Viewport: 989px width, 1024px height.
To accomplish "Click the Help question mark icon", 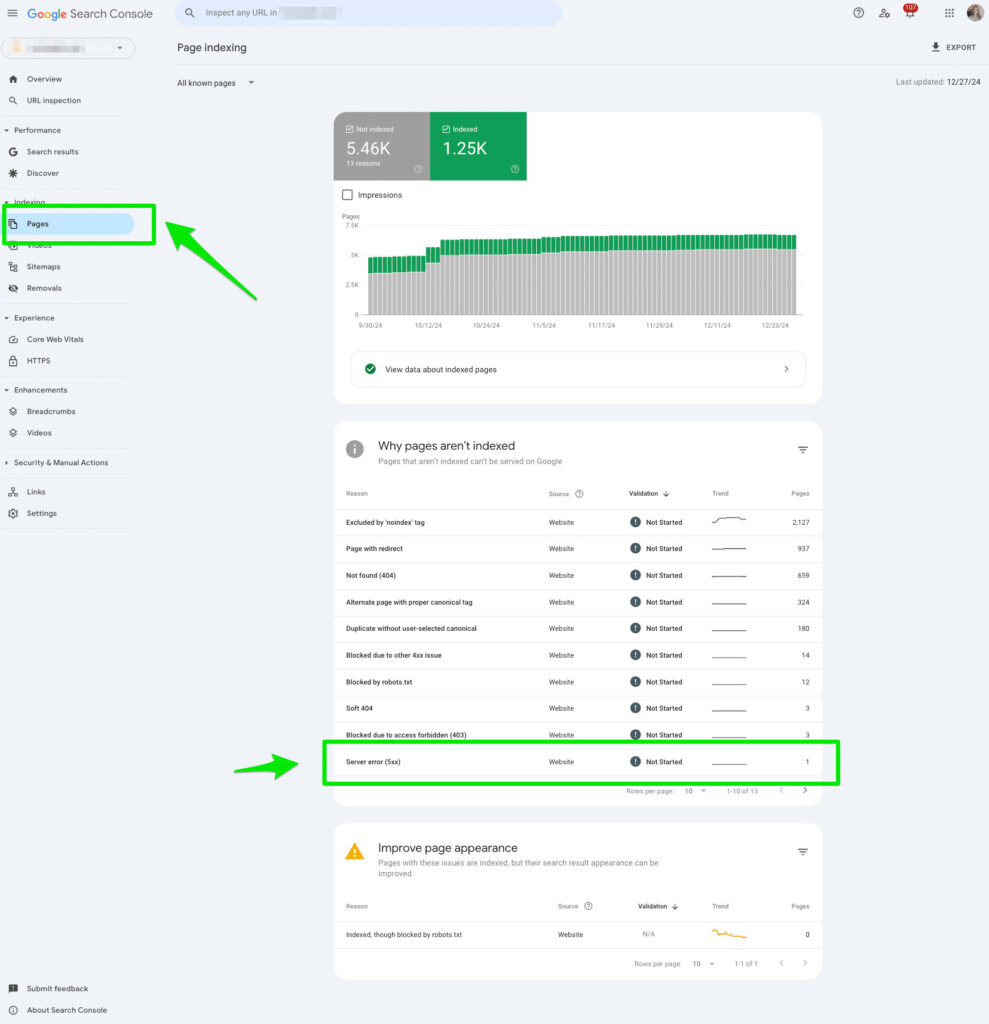I will click(858, 13).
